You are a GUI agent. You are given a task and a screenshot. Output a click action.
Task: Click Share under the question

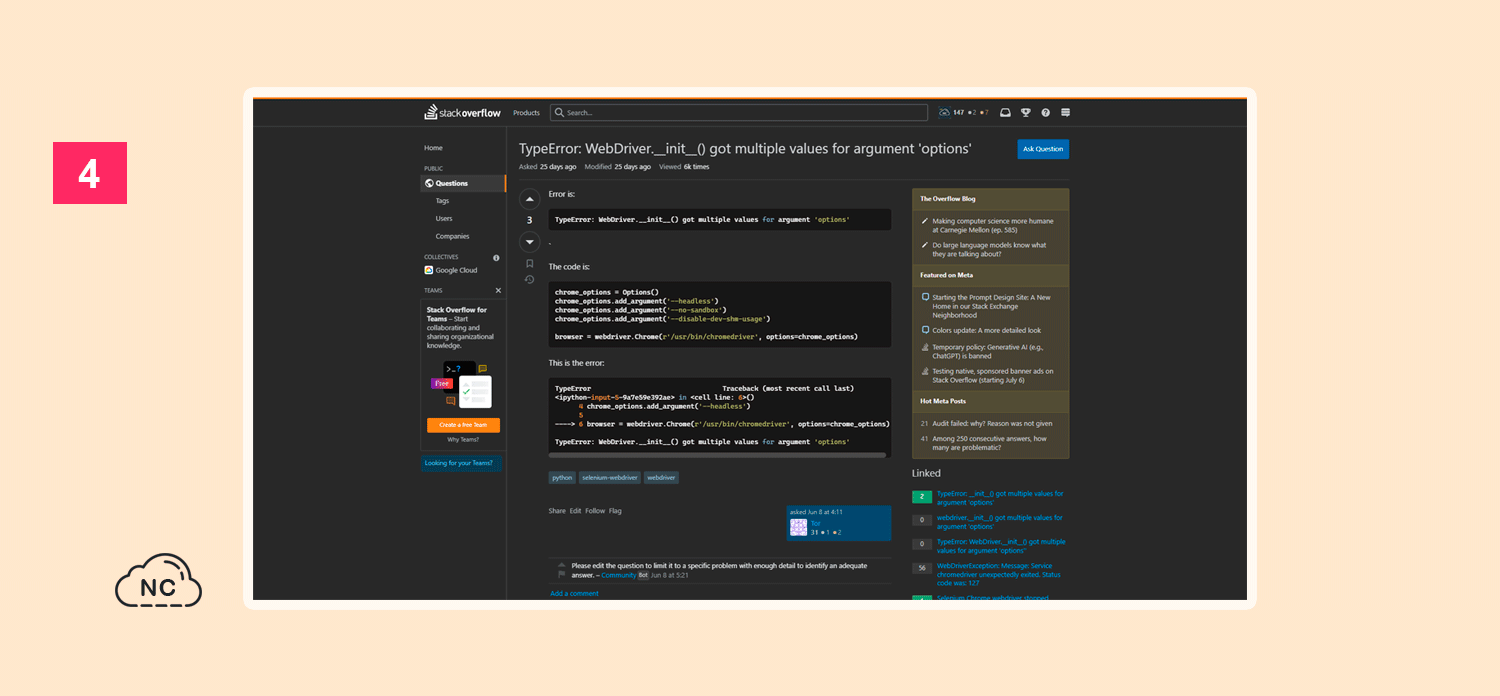coord(557,511)
